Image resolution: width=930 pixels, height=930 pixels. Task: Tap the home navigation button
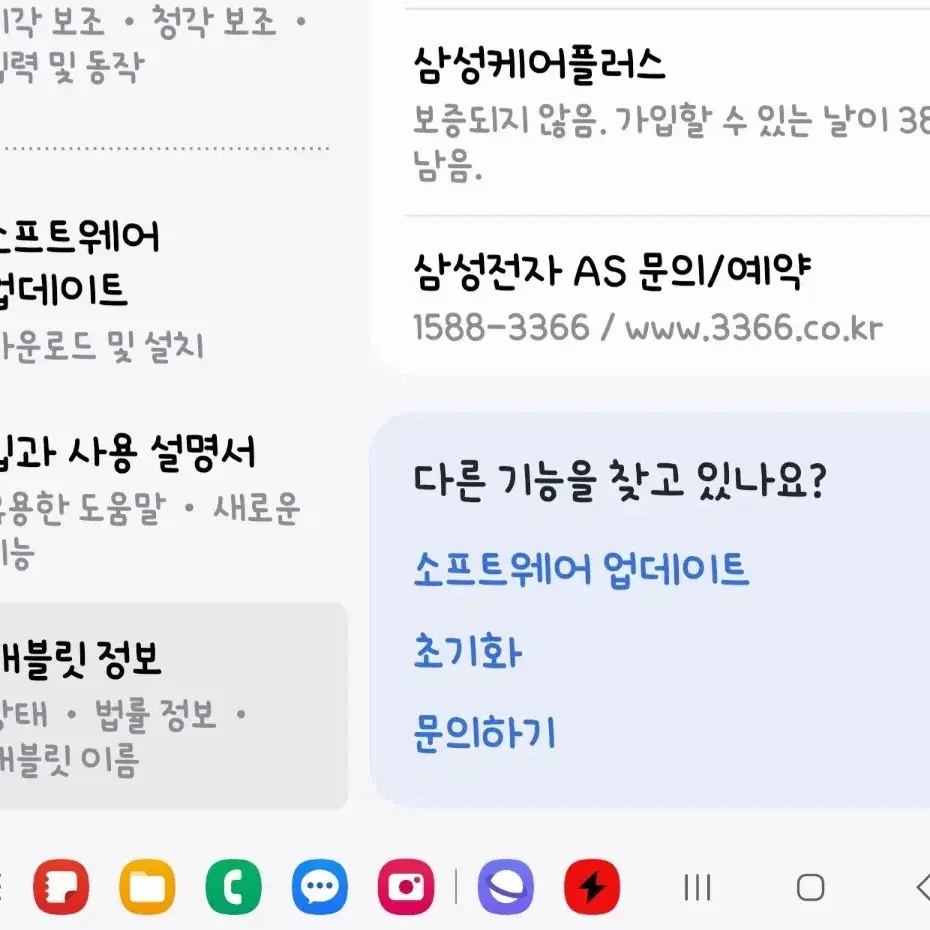click(810, 888)
